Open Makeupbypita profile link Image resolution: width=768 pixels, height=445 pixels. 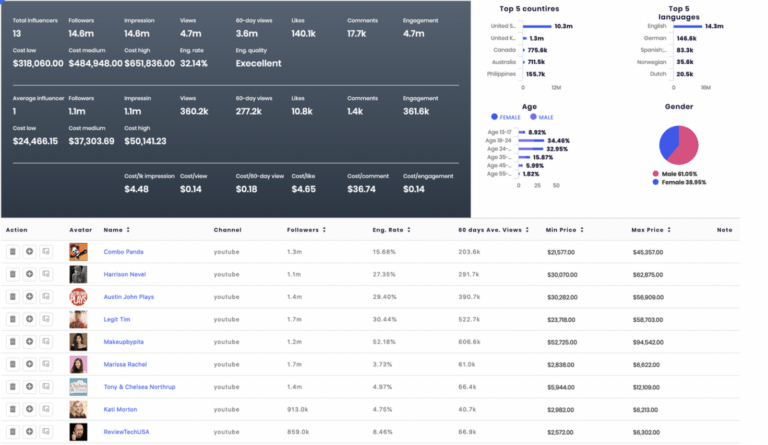click(x=123, y=342)
